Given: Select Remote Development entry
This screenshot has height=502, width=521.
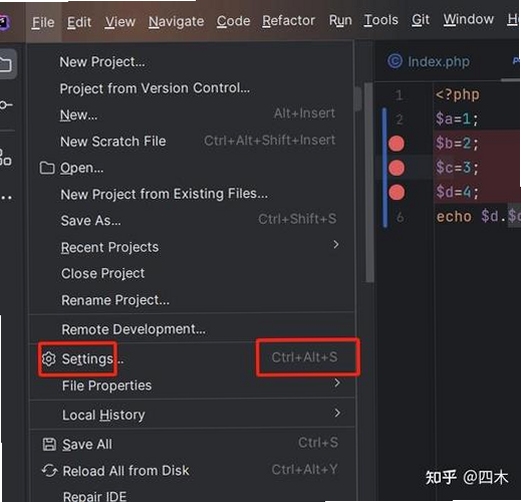Looking at the screenshot, I should tap(134, 329).
